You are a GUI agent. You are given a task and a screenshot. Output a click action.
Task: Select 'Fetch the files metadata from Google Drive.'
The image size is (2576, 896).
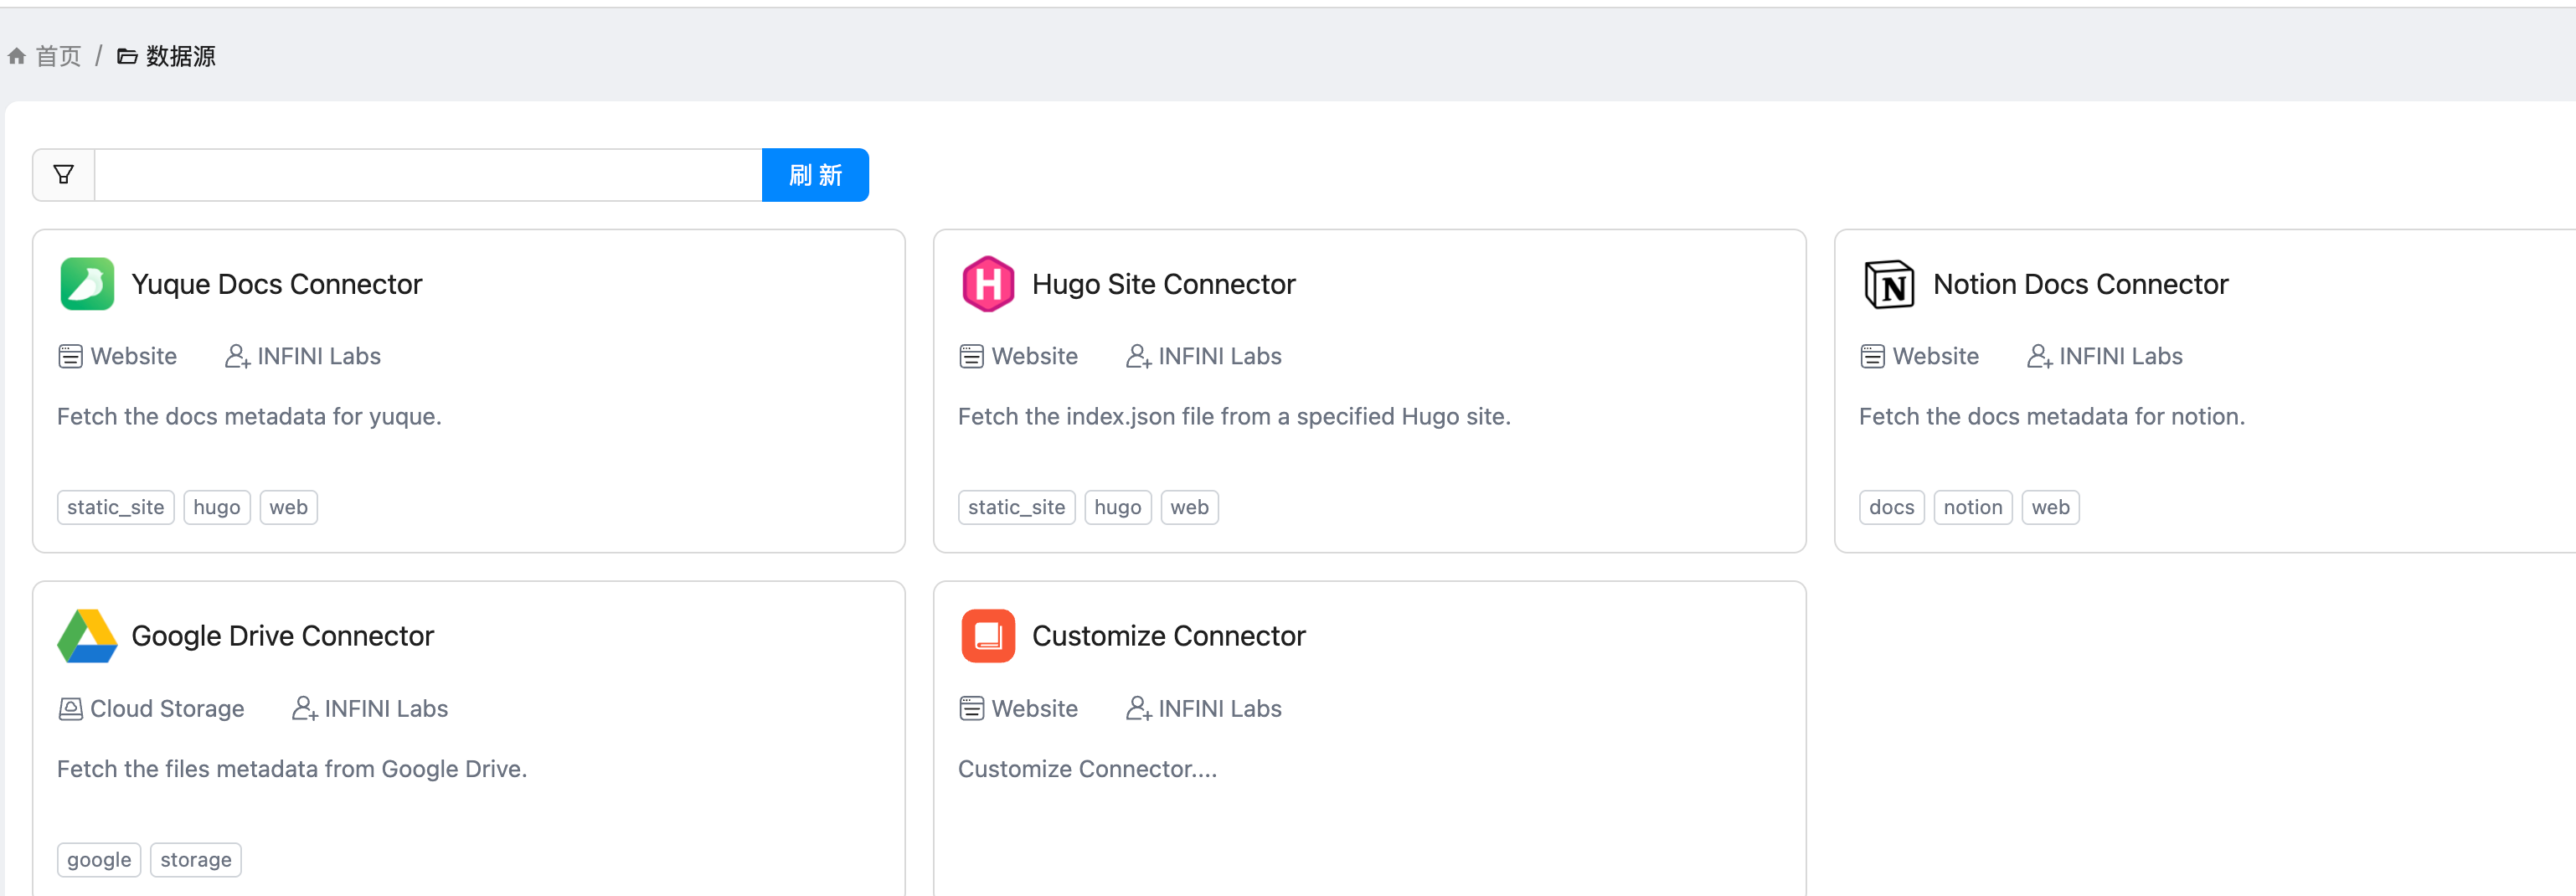(292, 769)
